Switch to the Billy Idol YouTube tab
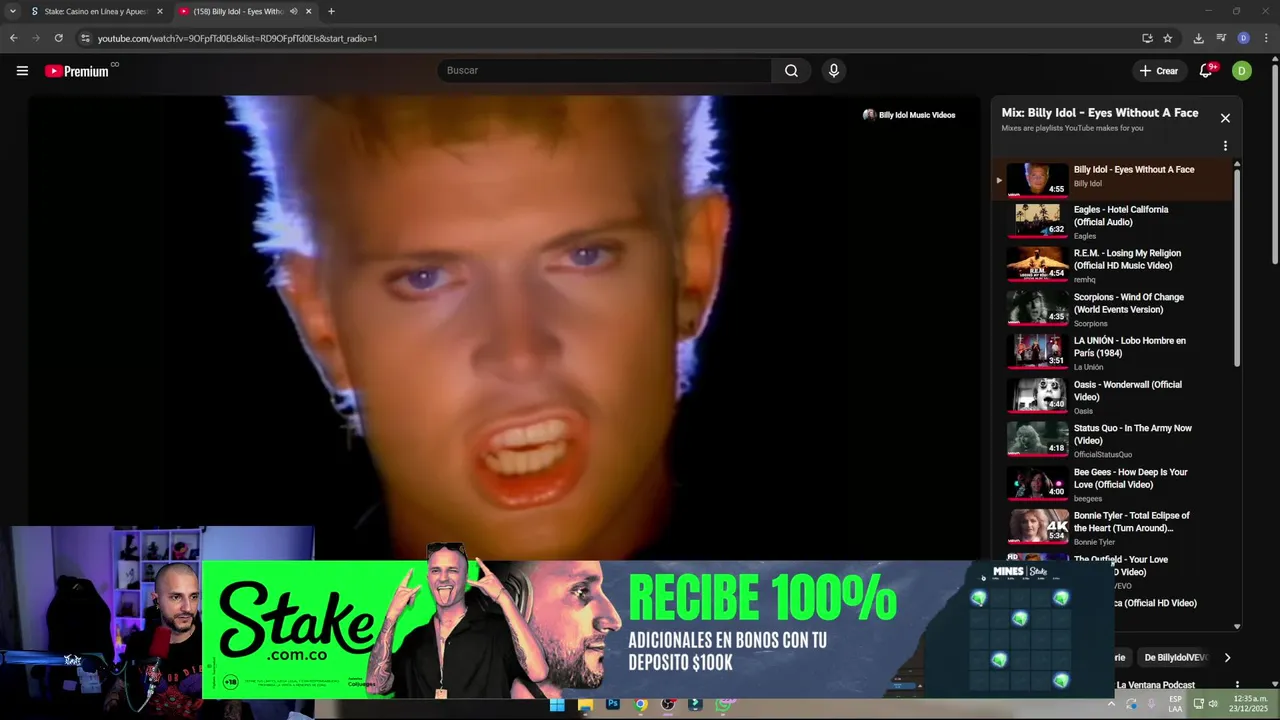 [238, 11]
